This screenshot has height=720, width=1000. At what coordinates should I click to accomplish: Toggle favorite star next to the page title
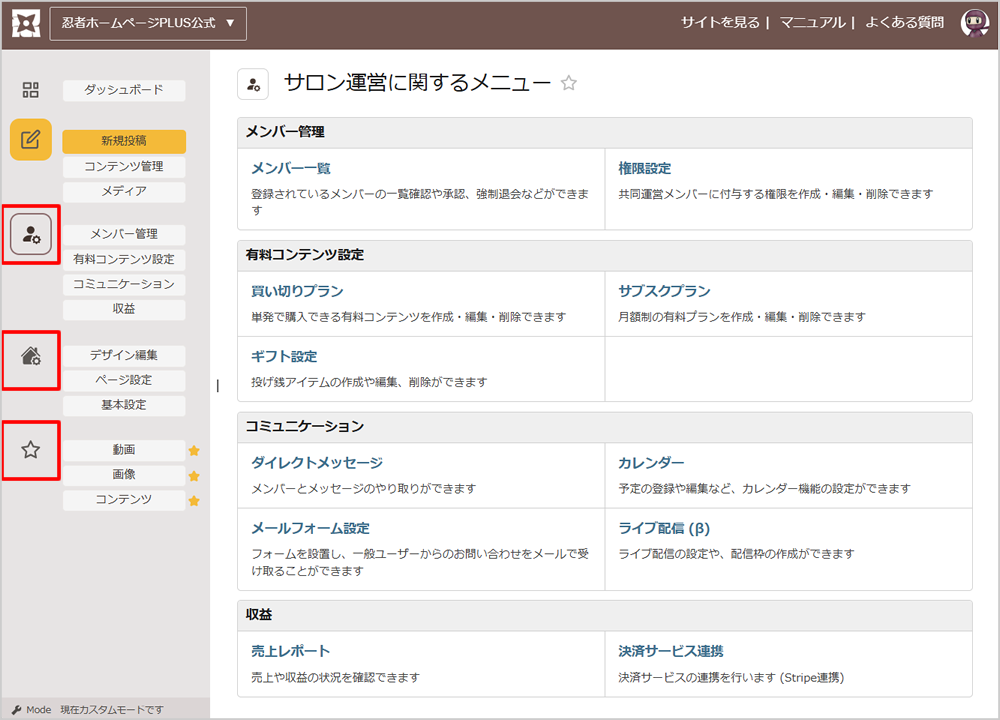pyautogui.click(x=569, y=83)
